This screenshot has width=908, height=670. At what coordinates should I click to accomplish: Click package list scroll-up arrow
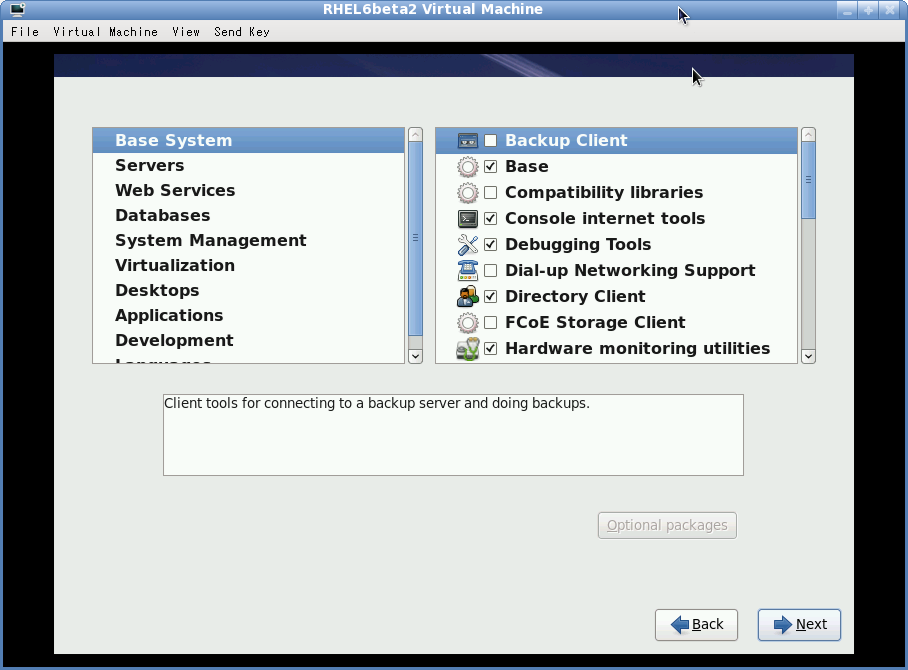pos(808,135)
